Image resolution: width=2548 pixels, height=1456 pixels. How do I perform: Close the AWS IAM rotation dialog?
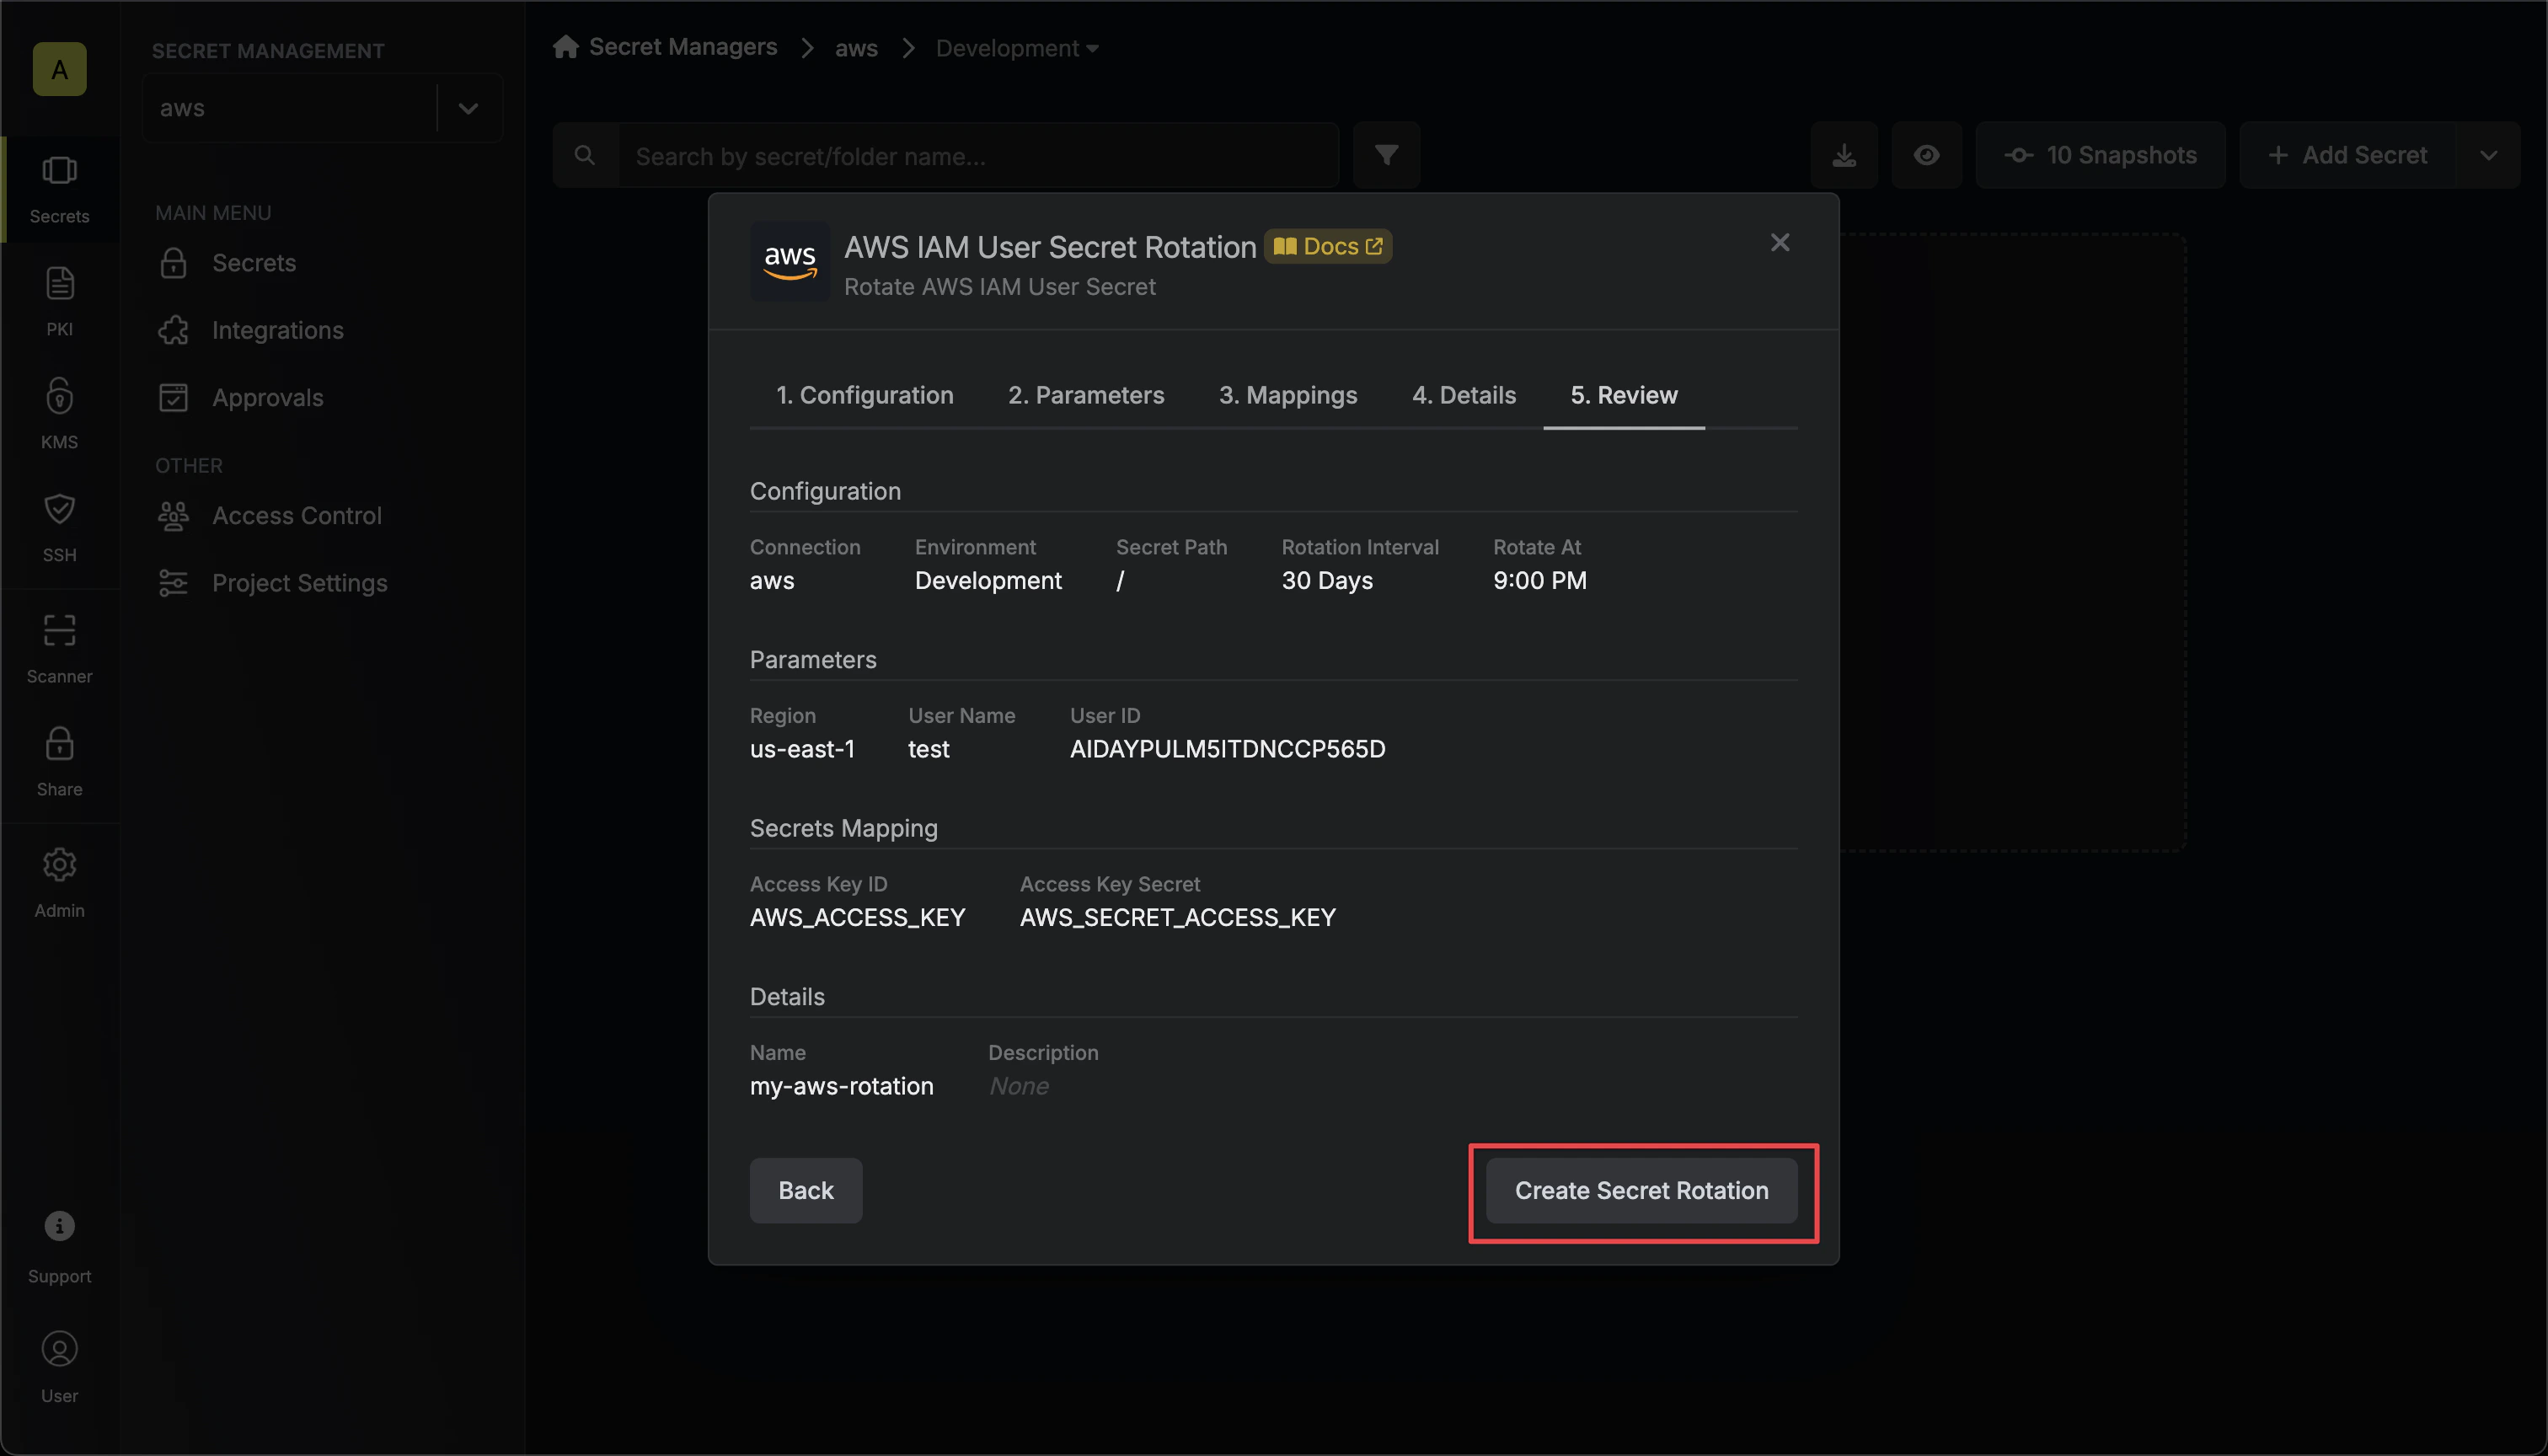point(1780,242)
